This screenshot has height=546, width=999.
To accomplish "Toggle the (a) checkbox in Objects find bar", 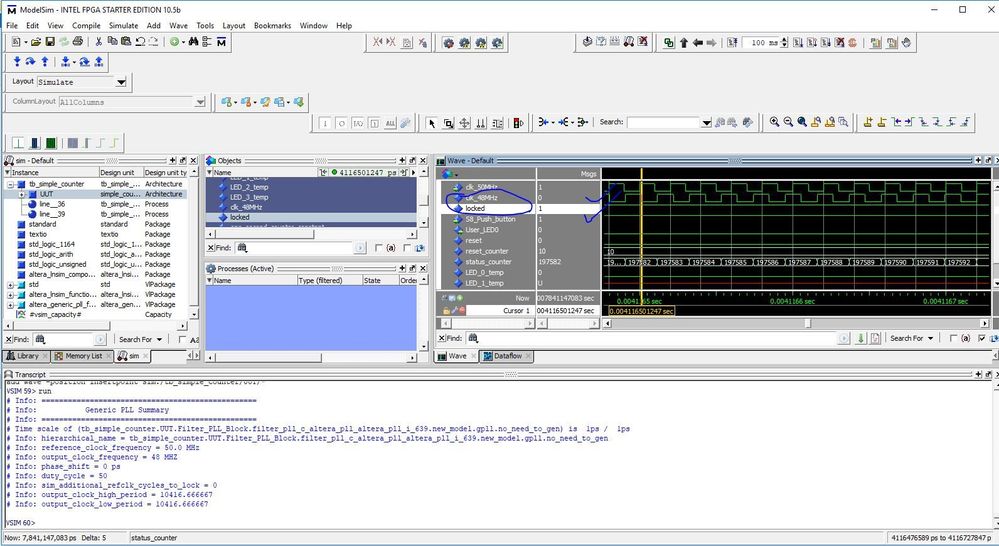I will [378, 247].
